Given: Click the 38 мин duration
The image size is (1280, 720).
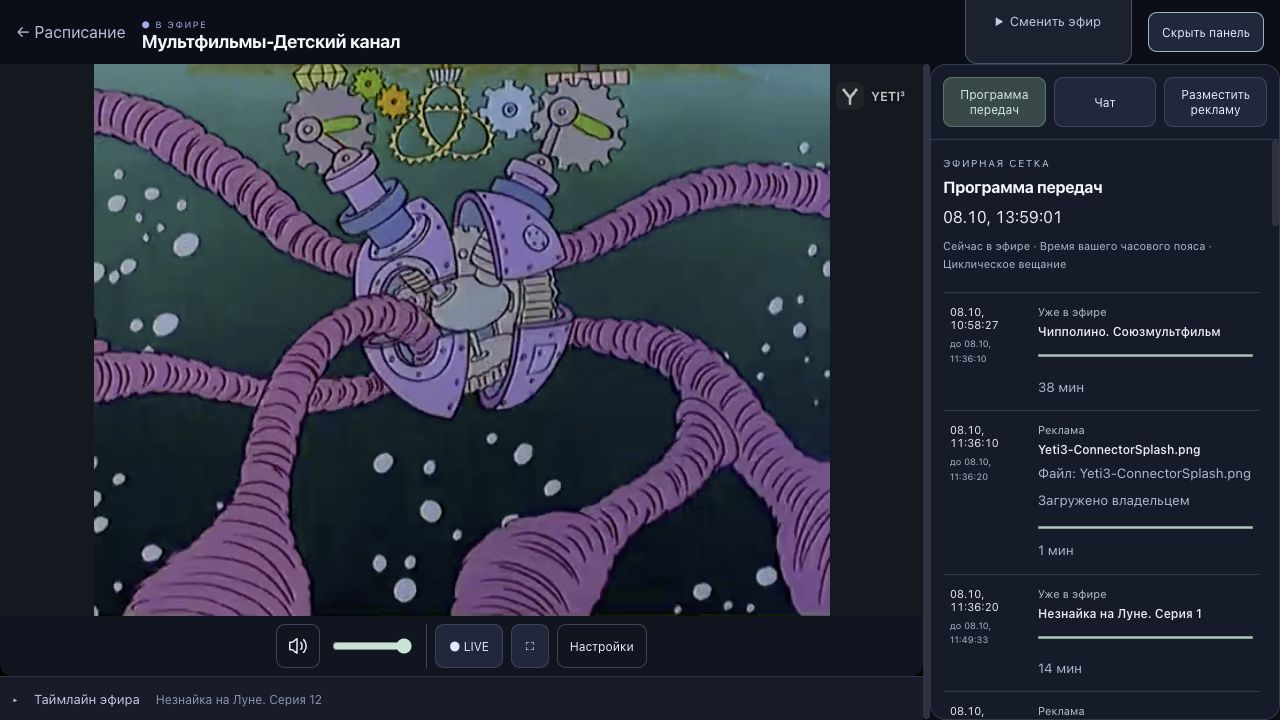Looking at the screenshot, I should 1061,387.
